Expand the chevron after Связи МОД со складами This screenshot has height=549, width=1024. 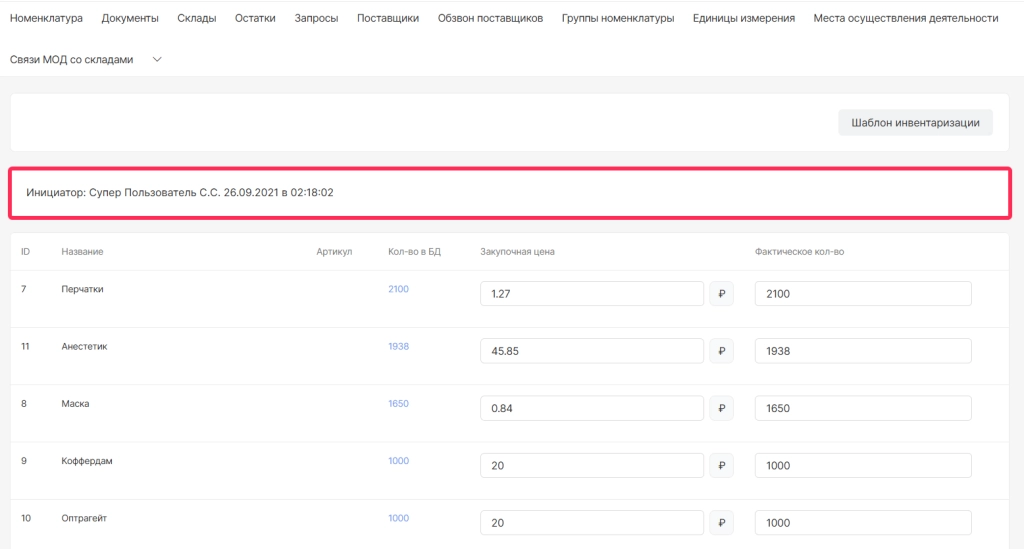coord(157,60)
